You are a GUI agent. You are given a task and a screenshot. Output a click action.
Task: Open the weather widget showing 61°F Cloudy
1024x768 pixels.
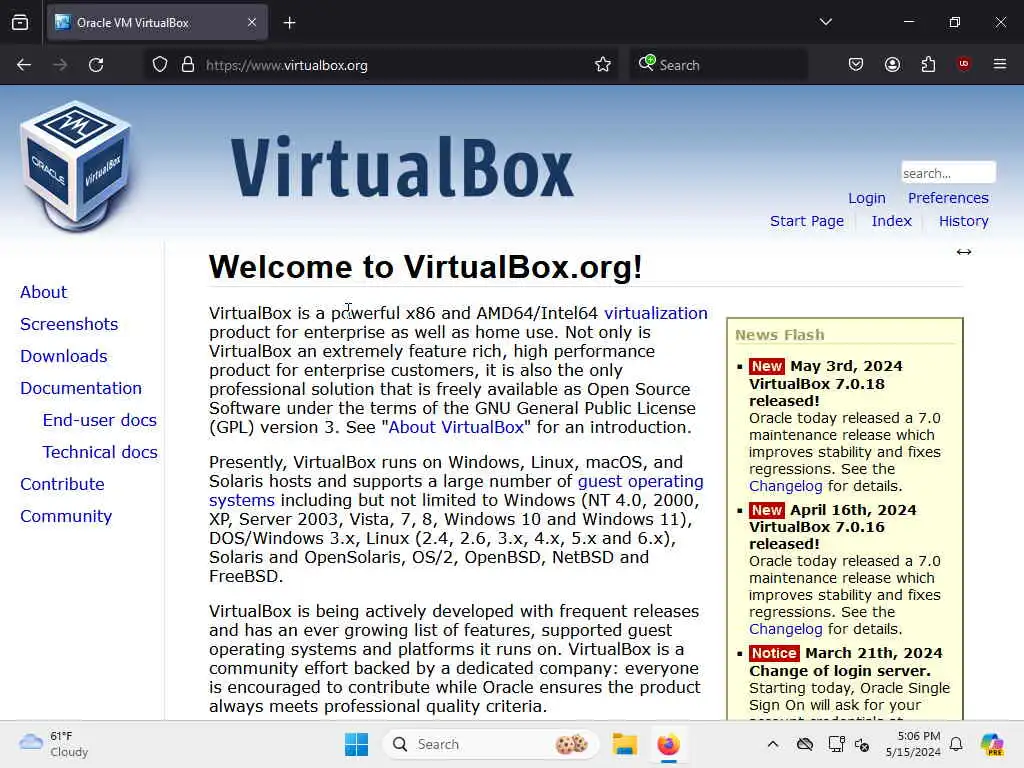pos(54,744)
